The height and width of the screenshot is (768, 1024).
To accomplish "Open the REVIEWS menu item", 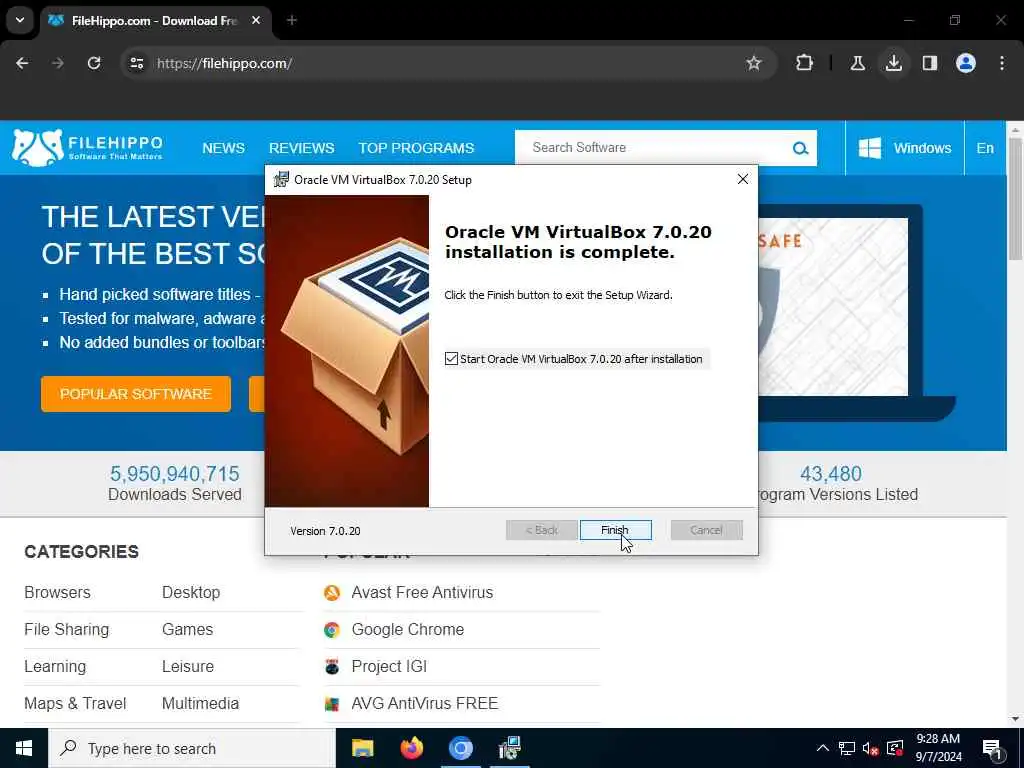I will coord(302,148).
